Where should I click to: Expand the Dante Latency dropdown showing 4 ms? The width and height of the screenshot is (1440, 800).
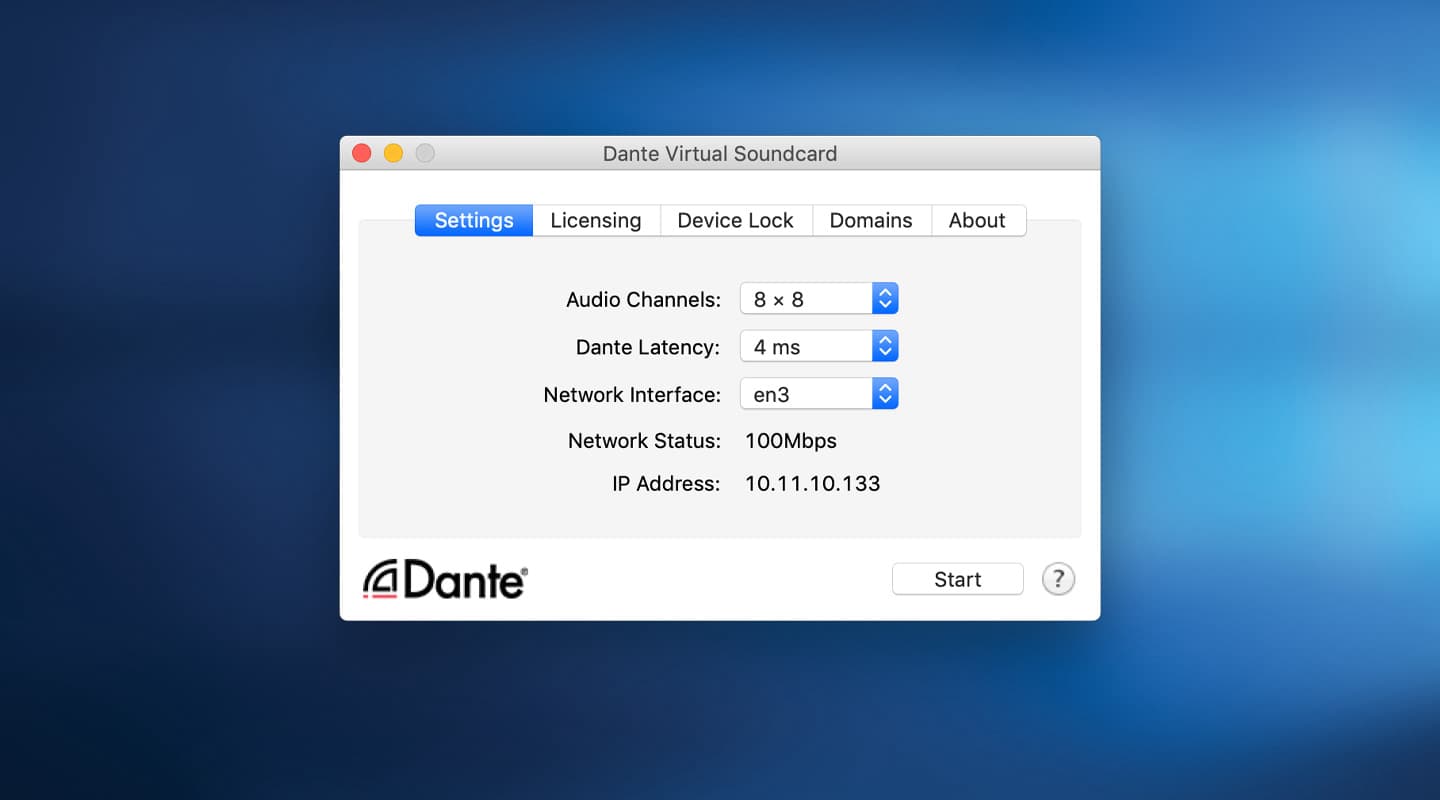pos(819,346)
